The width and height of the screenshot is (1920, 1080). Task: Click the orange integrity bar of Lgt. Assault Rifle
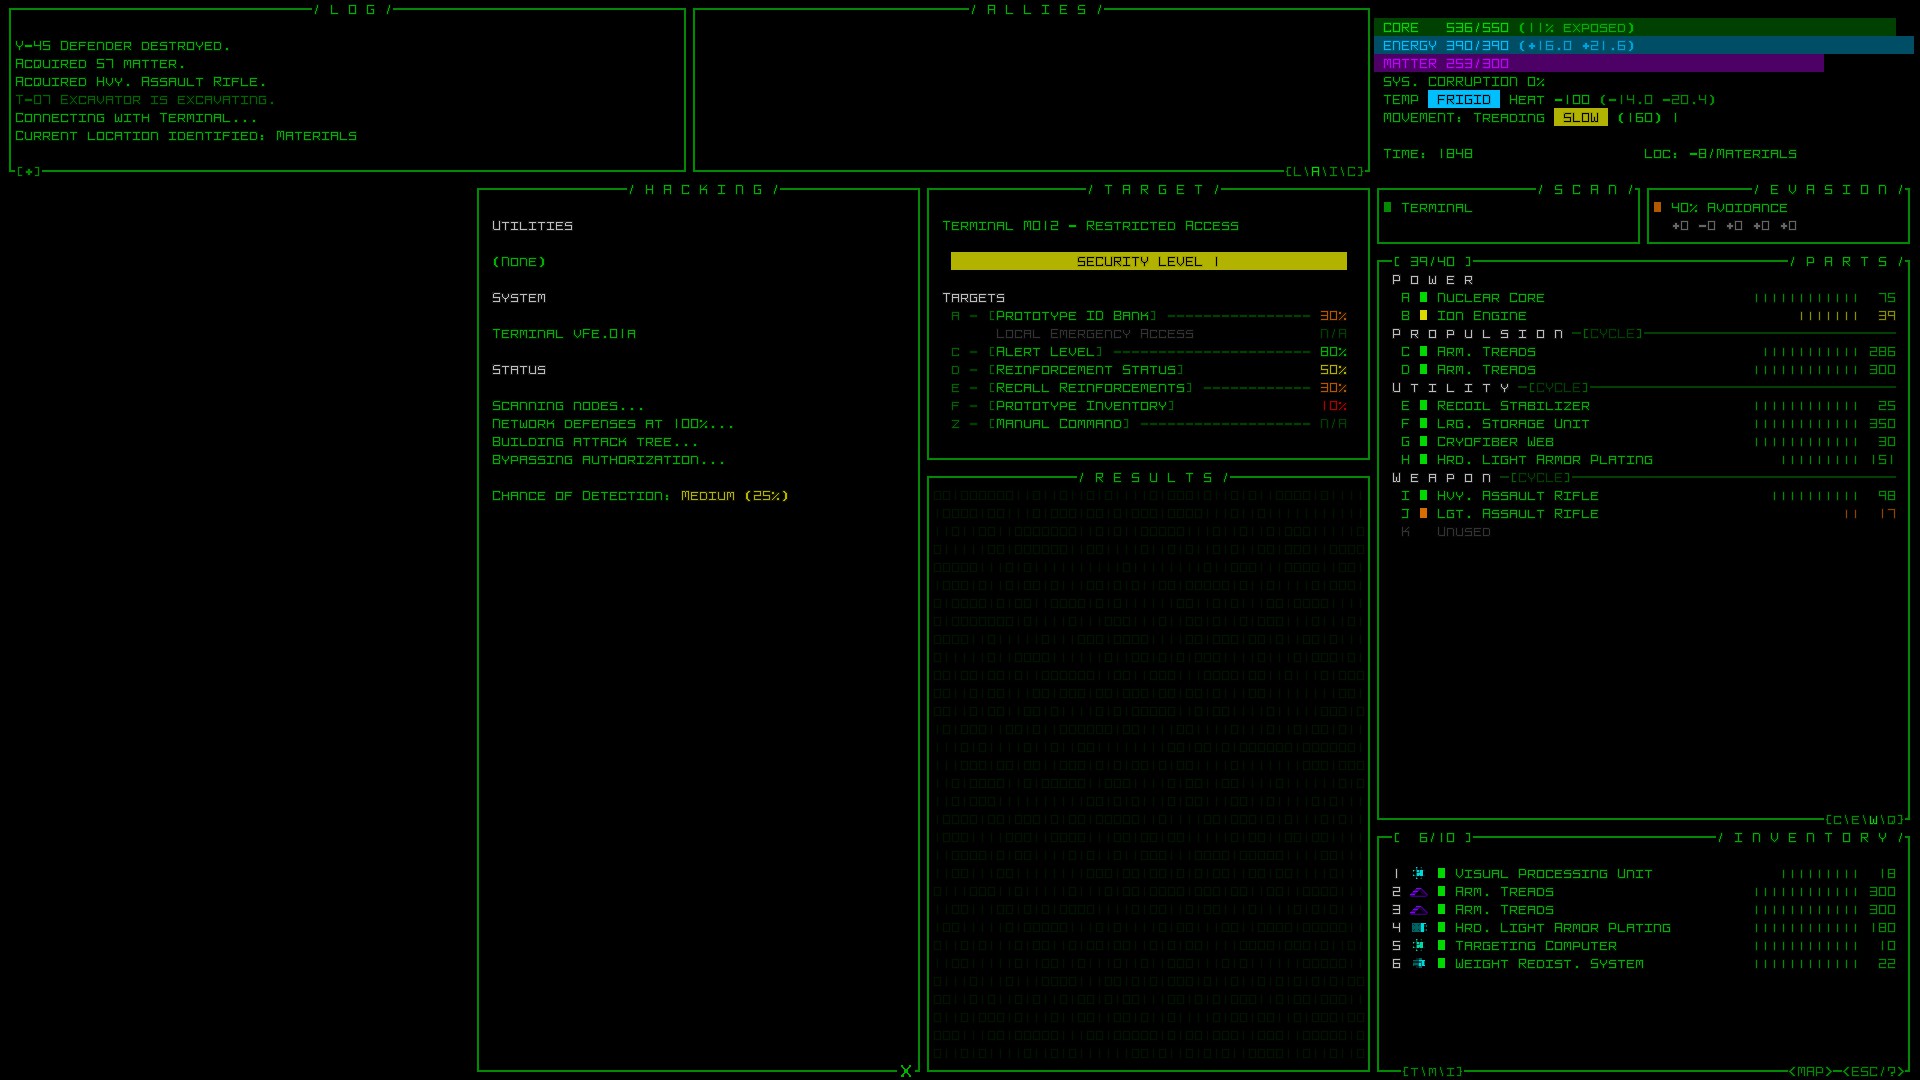click(x=1850, y=514)
